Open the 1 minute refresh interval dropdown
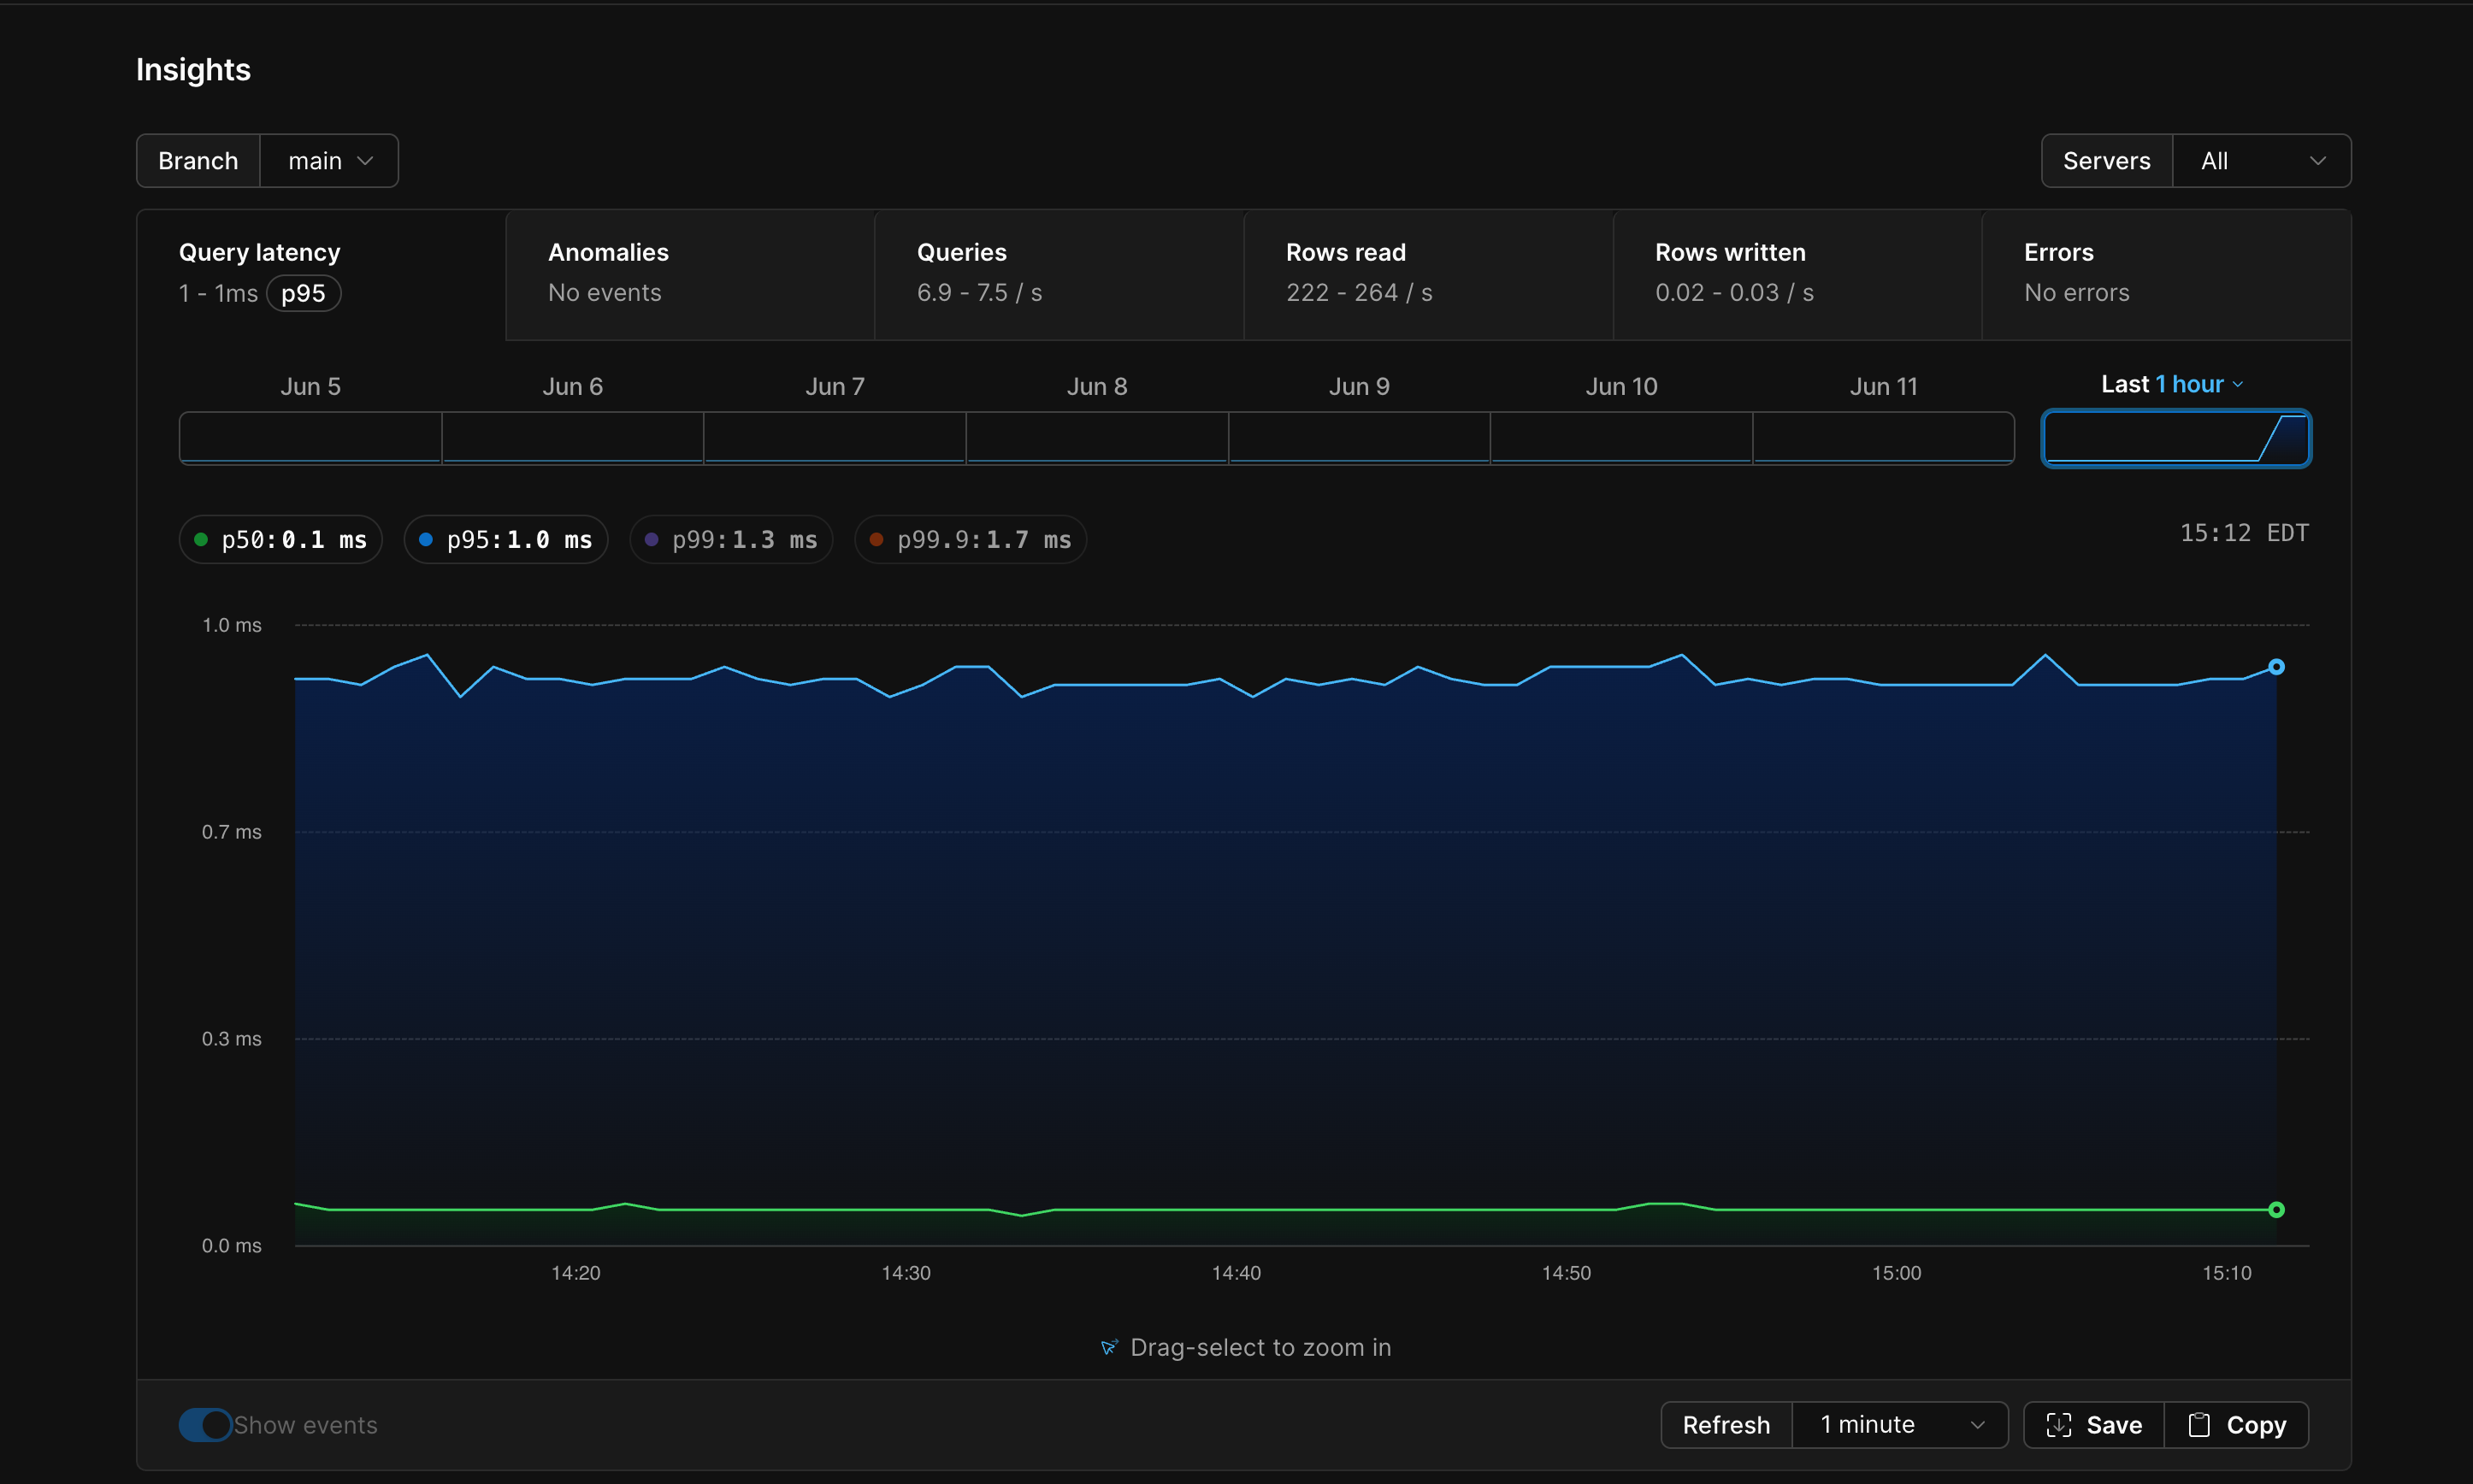The image size is (2473, 1484). pos(1900,1425)
